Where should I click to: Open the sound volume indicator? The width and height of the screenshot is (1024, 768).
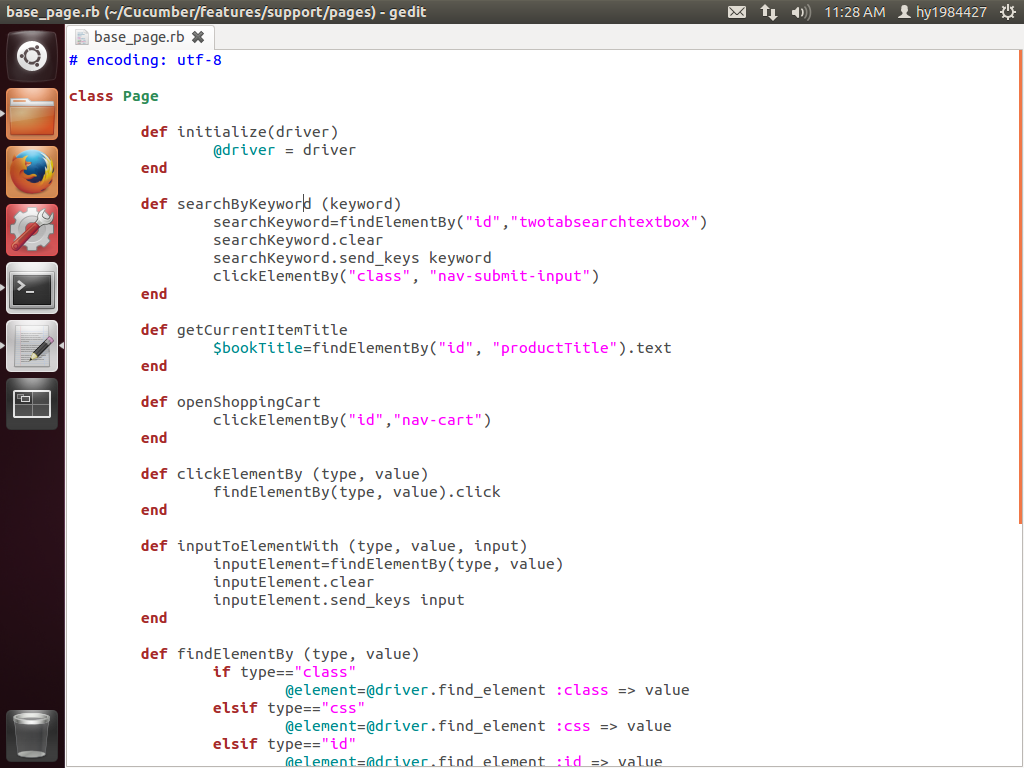[x=800, y=12]
